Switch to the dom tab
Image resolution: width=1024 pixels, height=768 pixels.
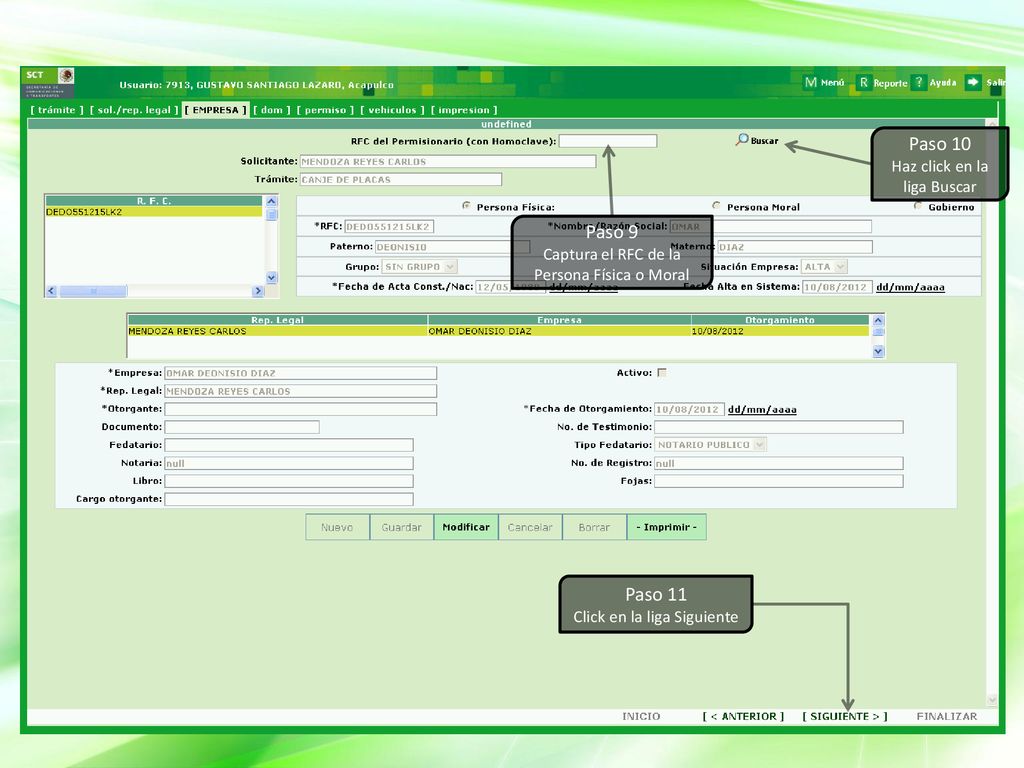272,110
